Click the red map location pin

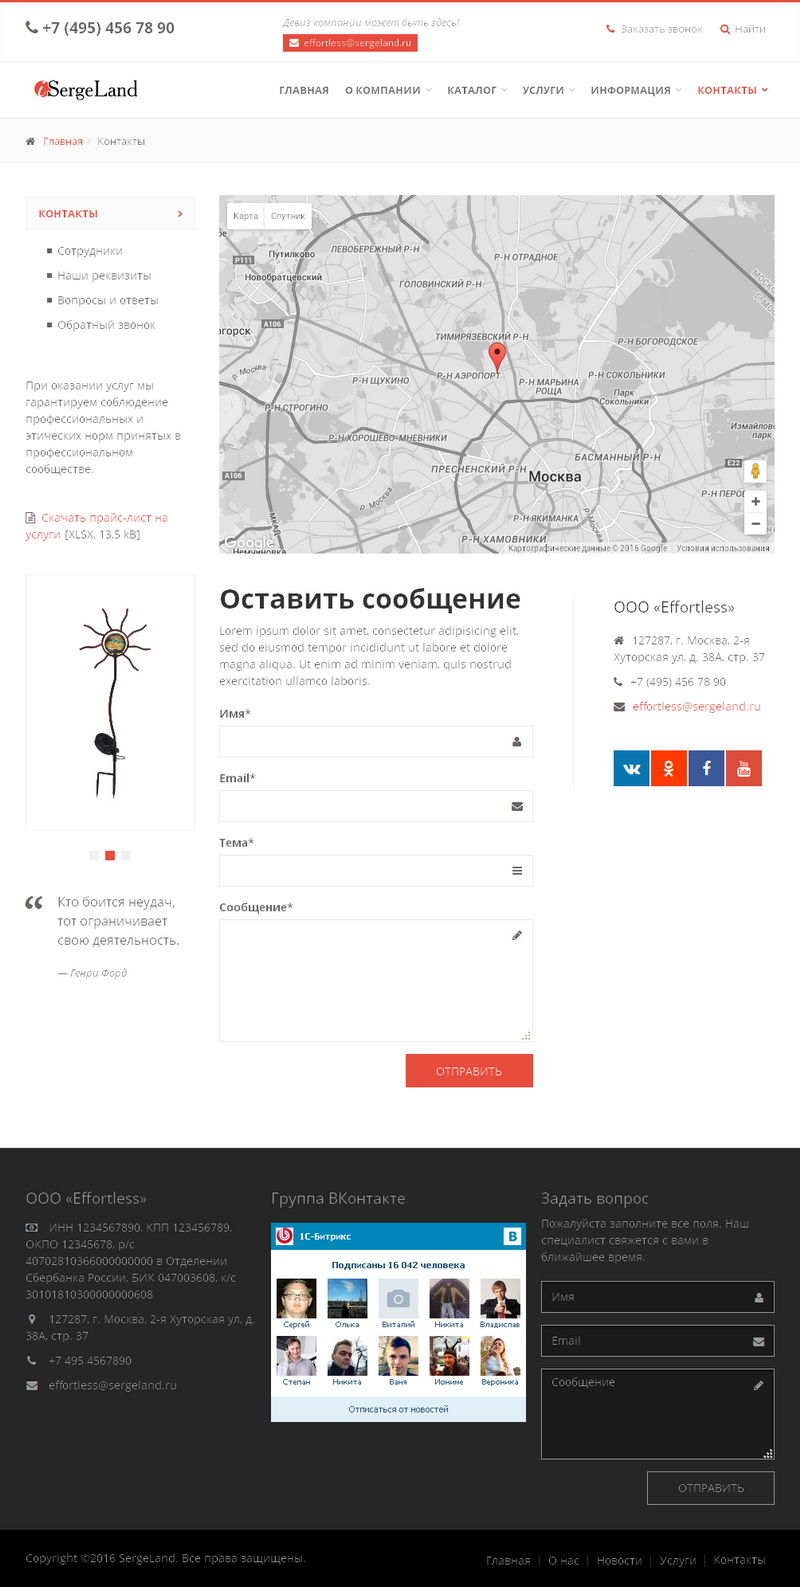496,357
